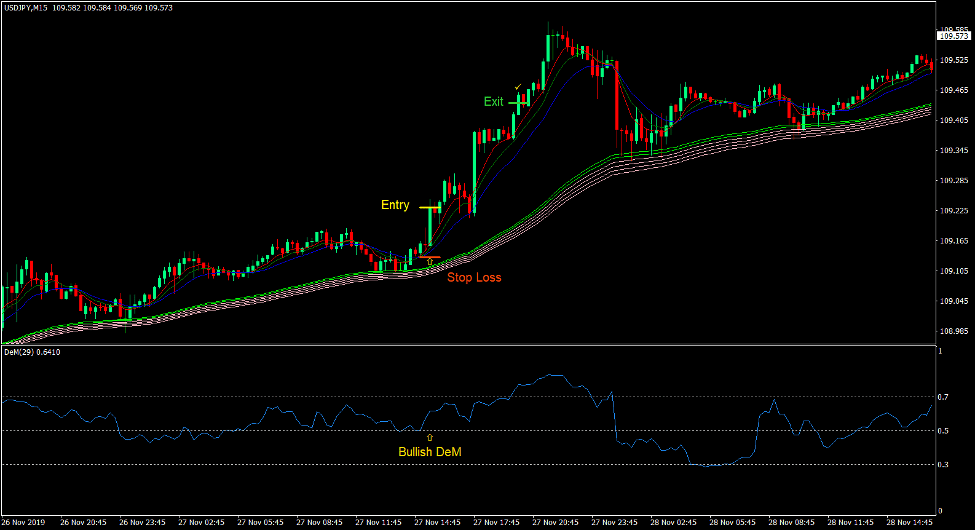Select the yellow Entry label
977x531 pixels.
coord(395,205)
